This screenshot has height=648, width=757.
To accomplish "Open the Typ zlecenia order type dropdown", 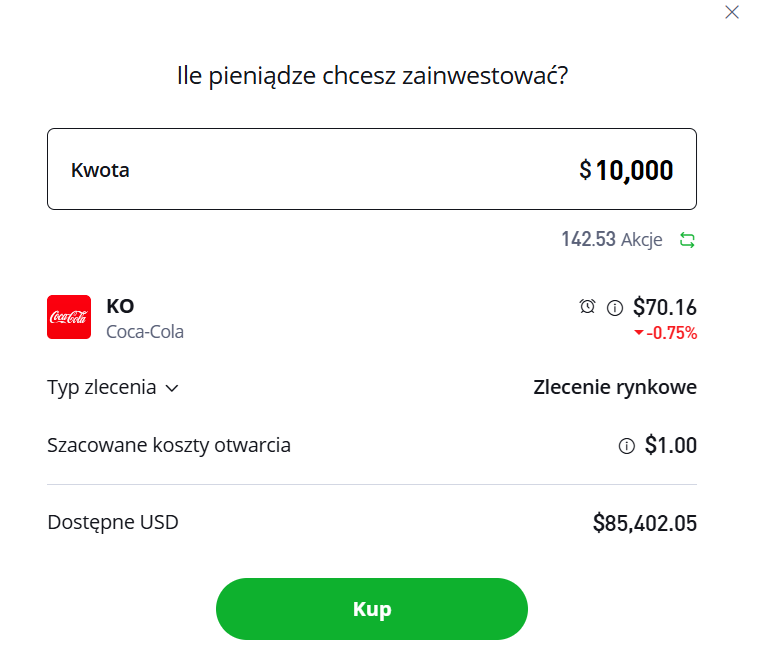I will point(113,387).
